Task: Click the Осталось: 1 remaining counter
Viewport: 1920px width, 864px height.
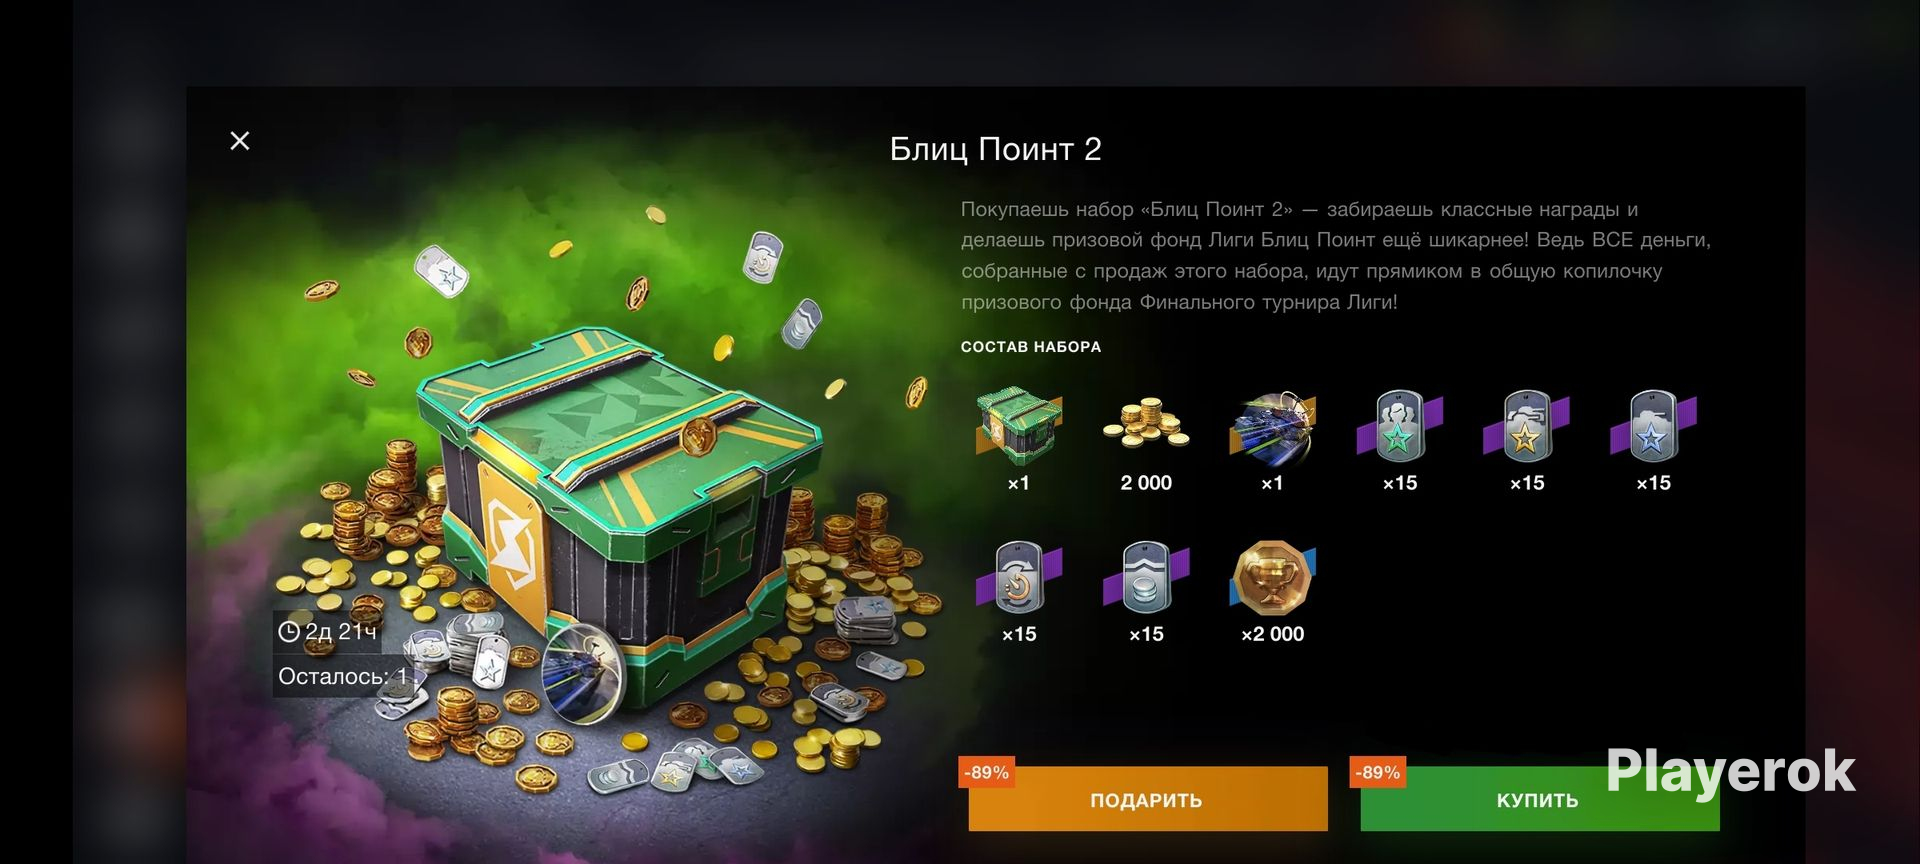Action: click(343, 676)
